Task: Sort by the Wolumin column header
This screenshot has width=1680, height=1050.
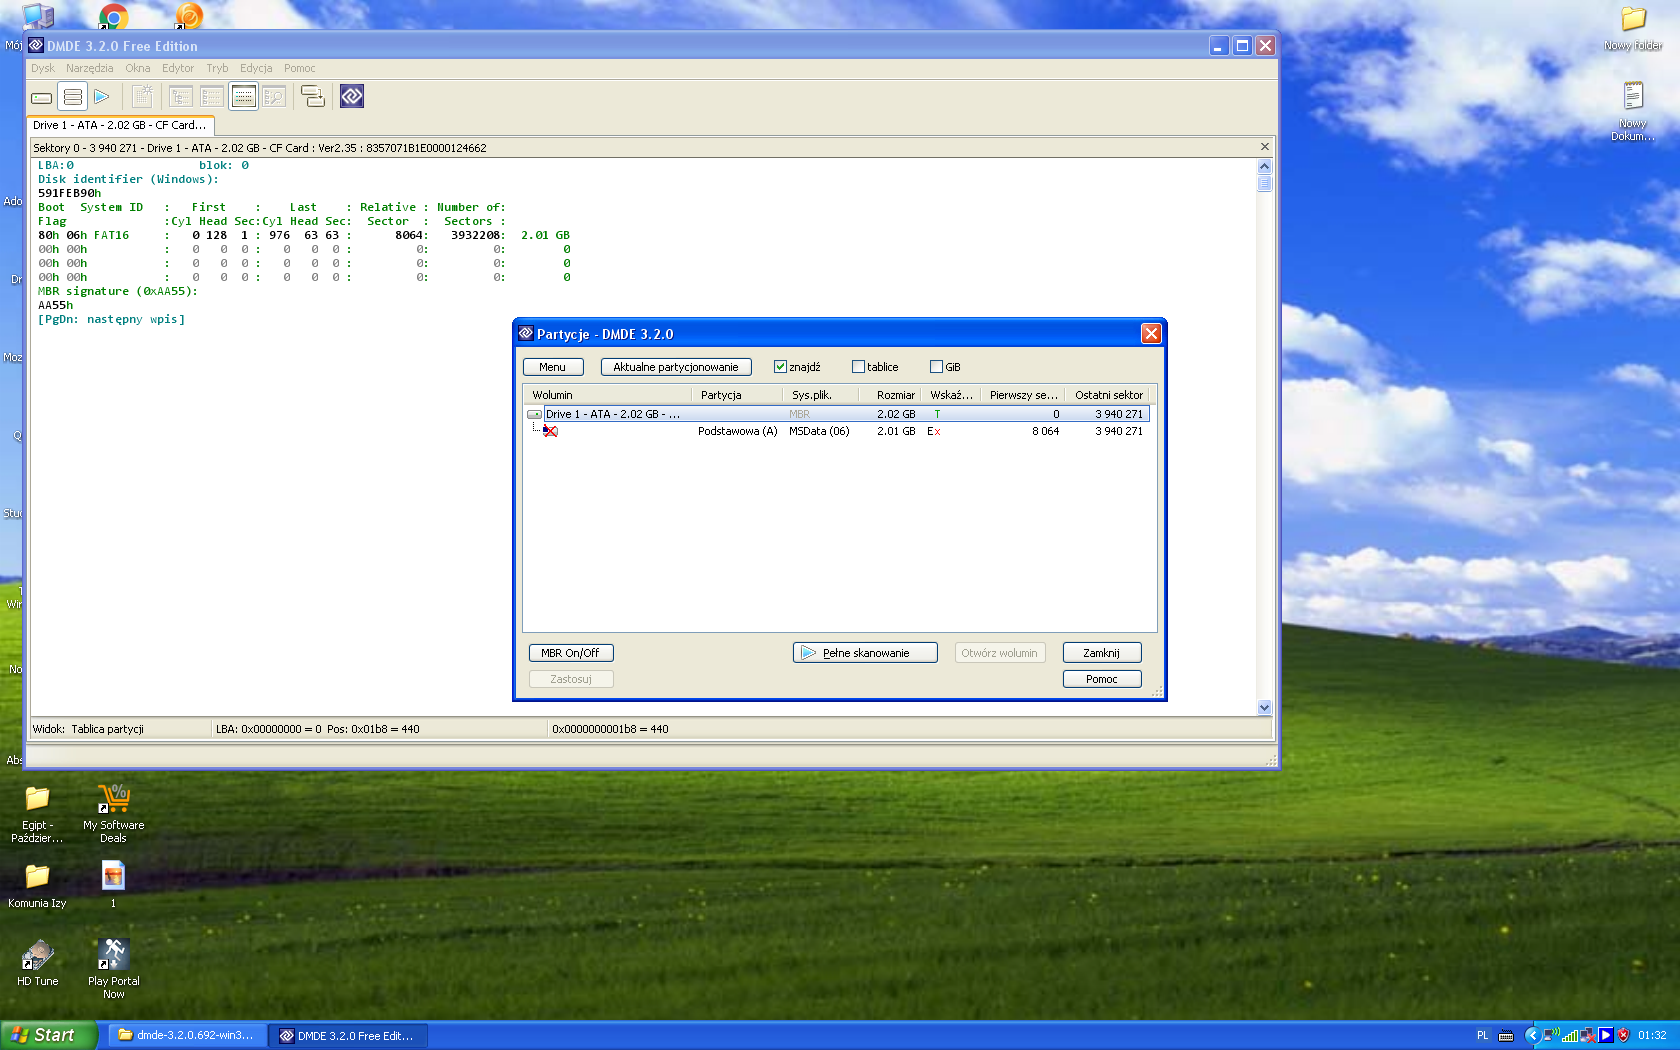Action: pyautogui.click(x=608, y=395)
